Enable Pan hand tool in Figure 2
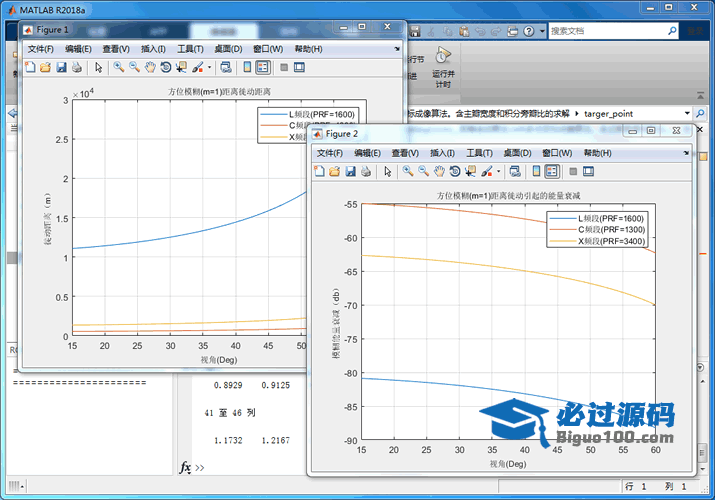Viewport: 715px width, 500px height. pos(439,171)
